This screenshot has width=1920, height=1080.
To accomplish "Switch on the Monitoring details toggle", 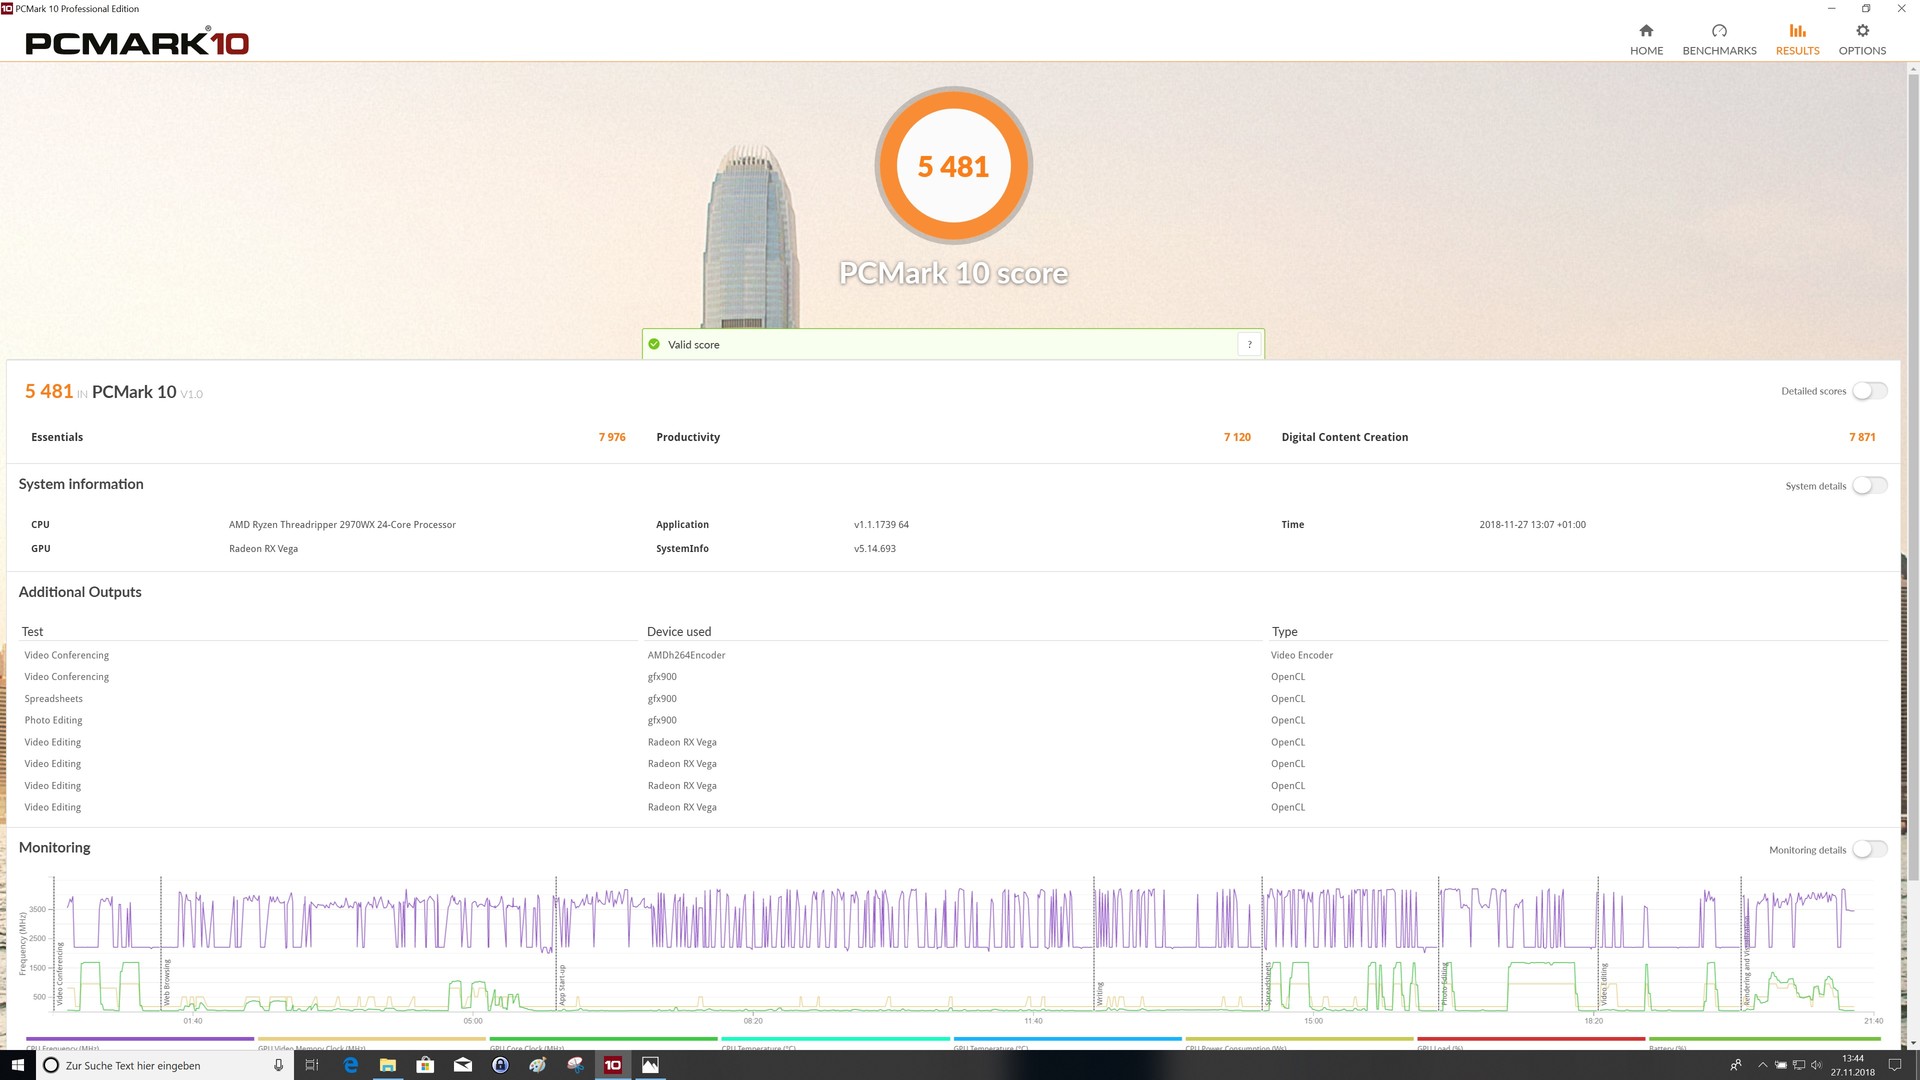I will 1869,850.
